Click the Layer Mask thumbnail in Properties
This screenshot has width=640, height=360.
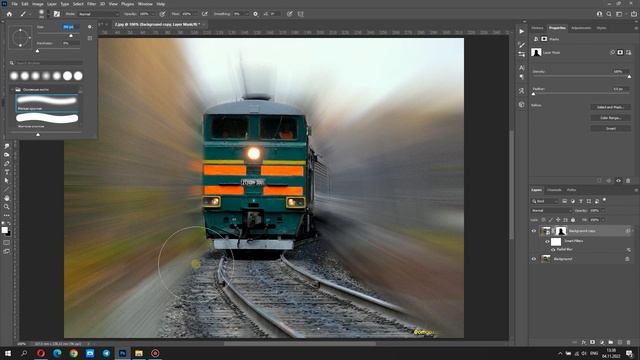[536, 52]
